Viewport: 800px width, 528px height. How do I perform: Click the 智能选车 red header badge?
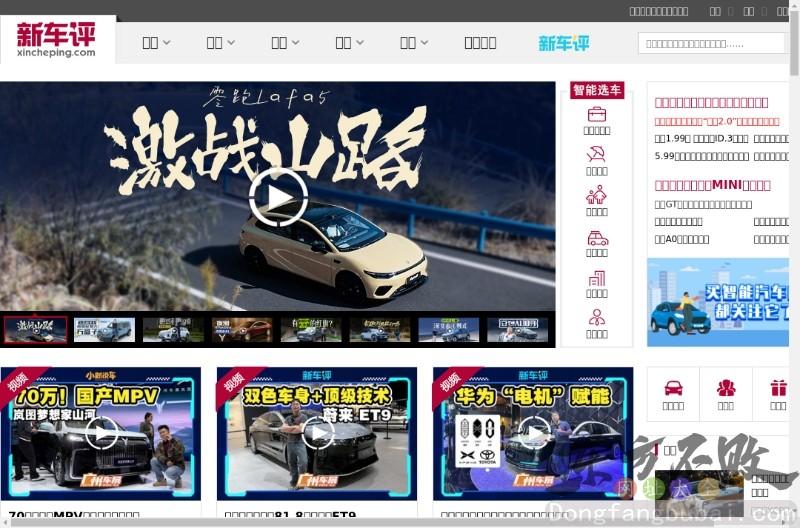pos(597,90)
